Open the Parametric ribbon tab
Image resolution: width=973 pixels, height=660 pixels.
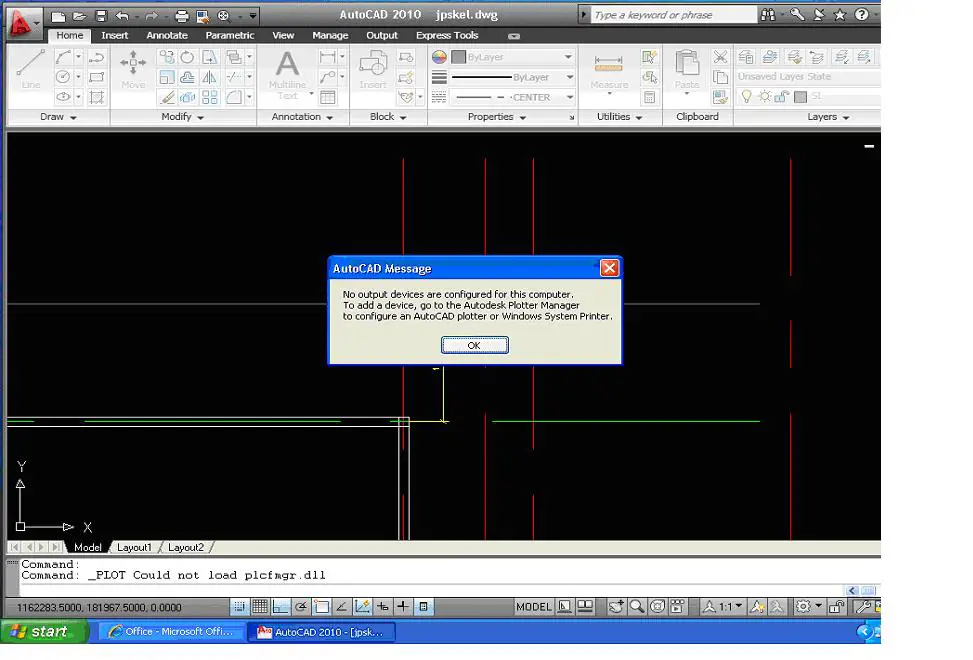[x=230, y=35]
